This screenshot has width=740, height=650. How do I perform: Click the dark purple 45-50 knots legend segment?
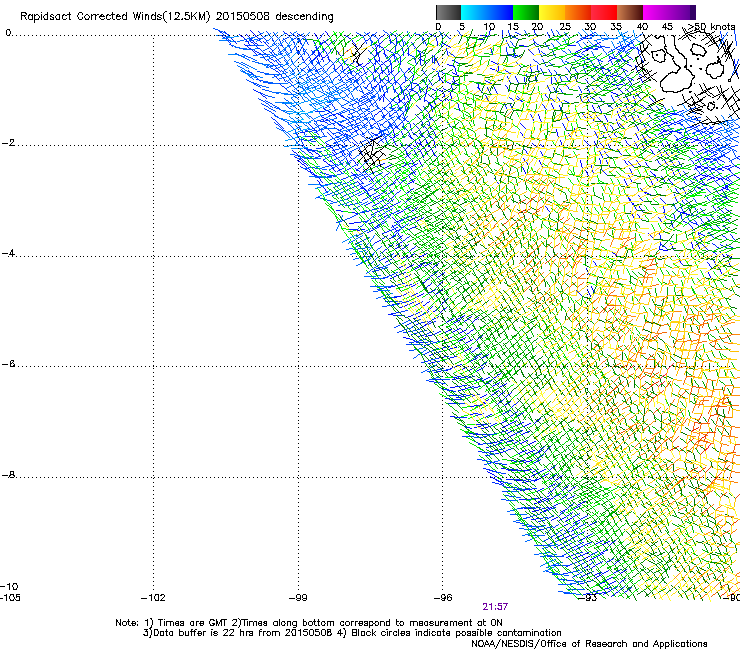click(682, 12)
